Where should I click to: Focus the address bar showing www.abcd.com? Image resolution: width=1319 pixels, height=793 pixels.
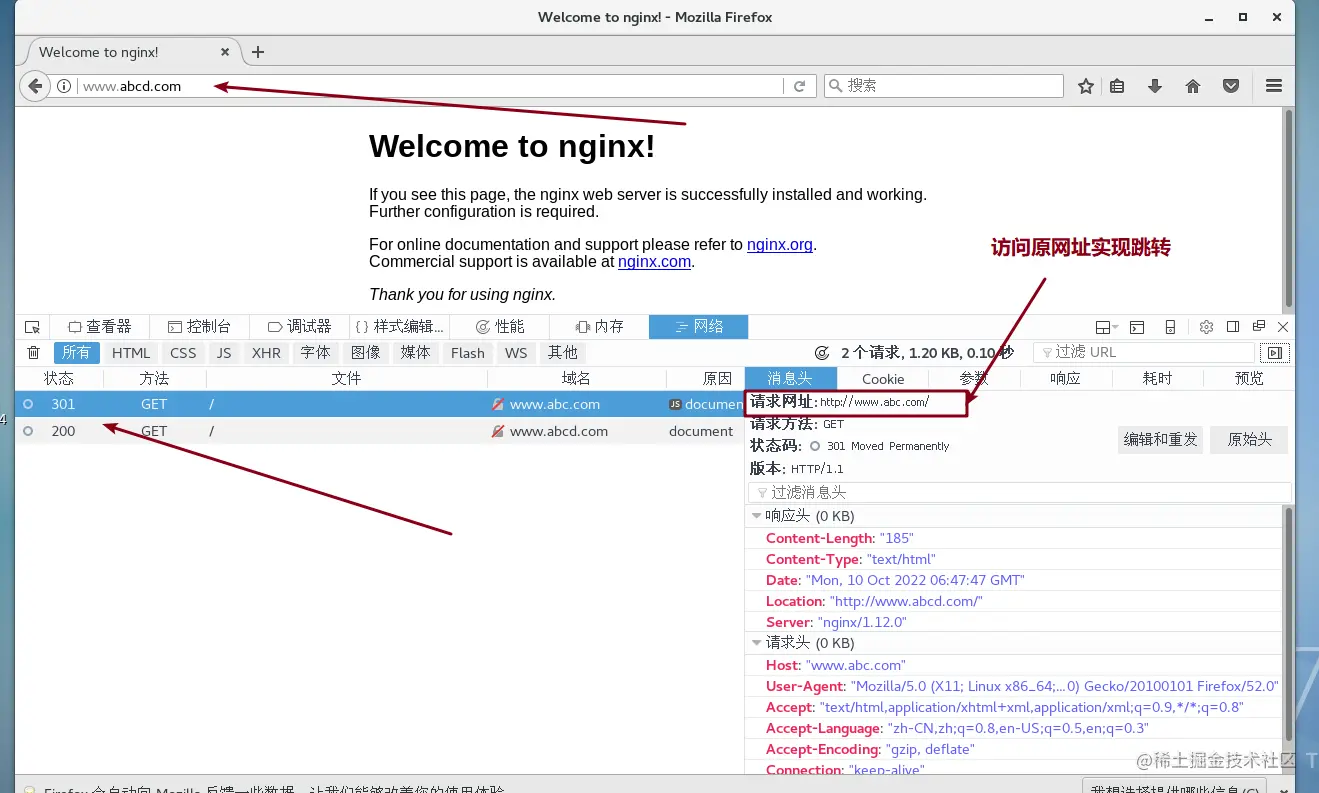tap(430, 86)
